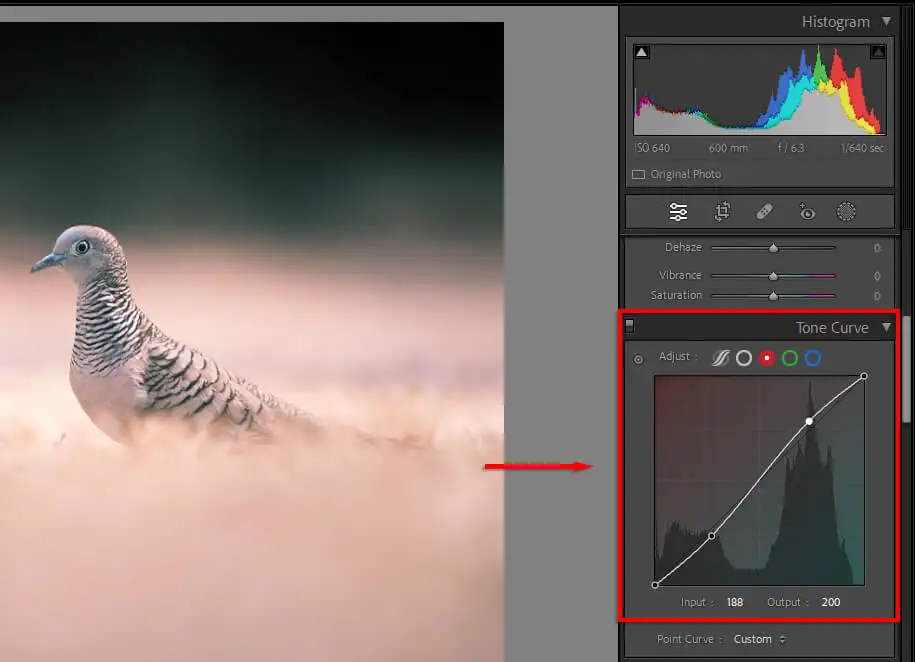Click the upper control point on curve
The image size is (915, 662).
[809, 421]
